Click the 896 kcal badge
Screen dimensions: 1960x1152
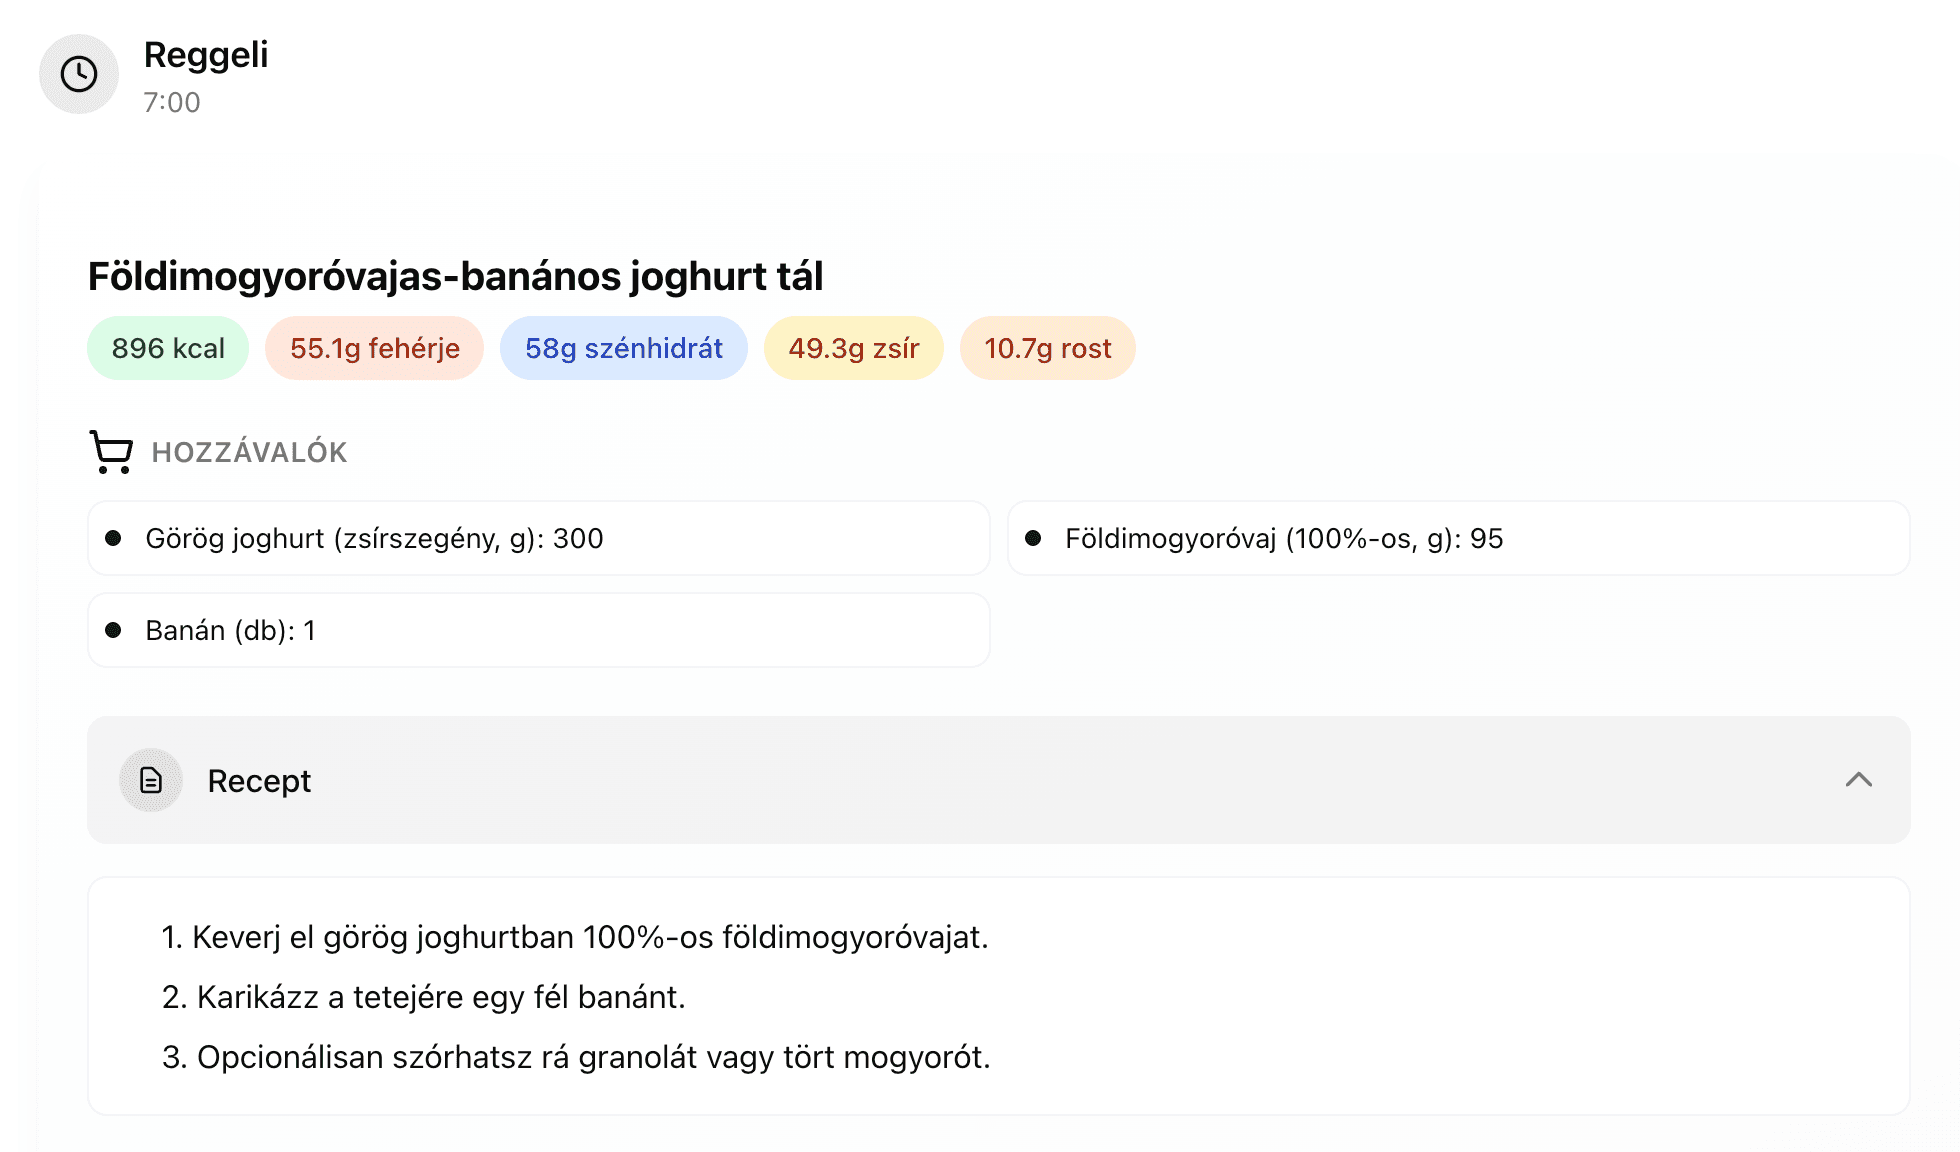tap(168, 348)
